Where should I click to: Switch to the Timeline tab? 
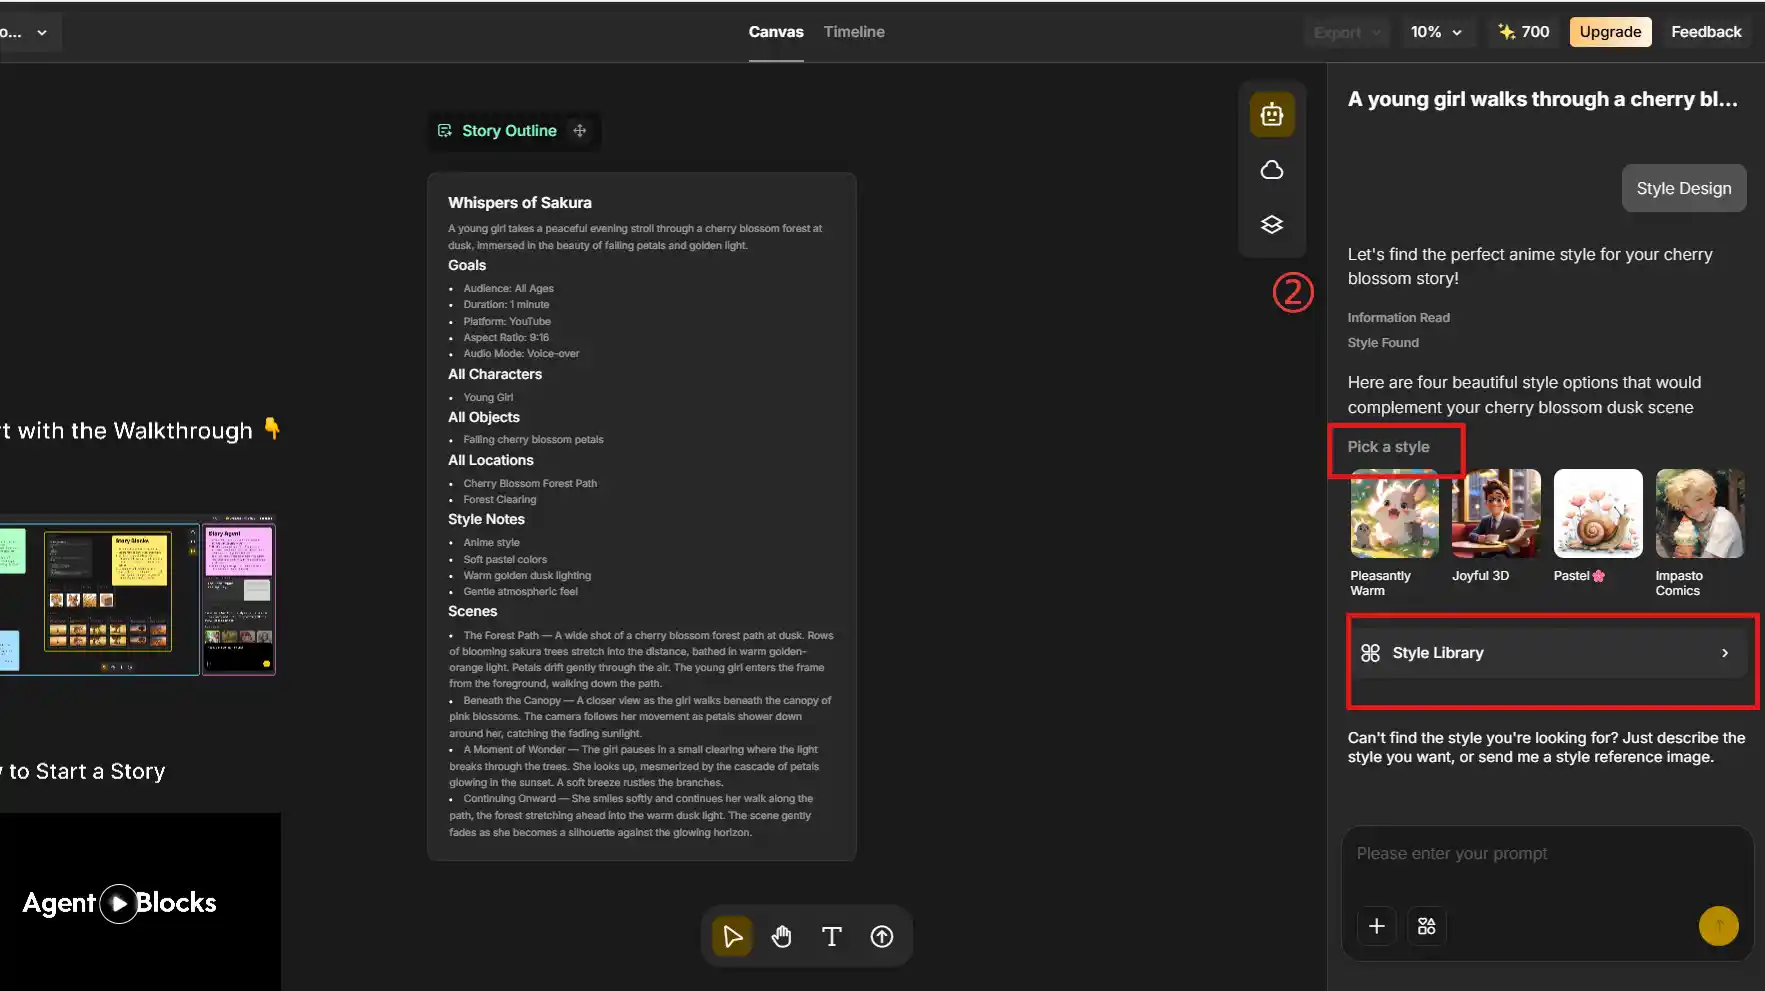[x=854, y=32]
